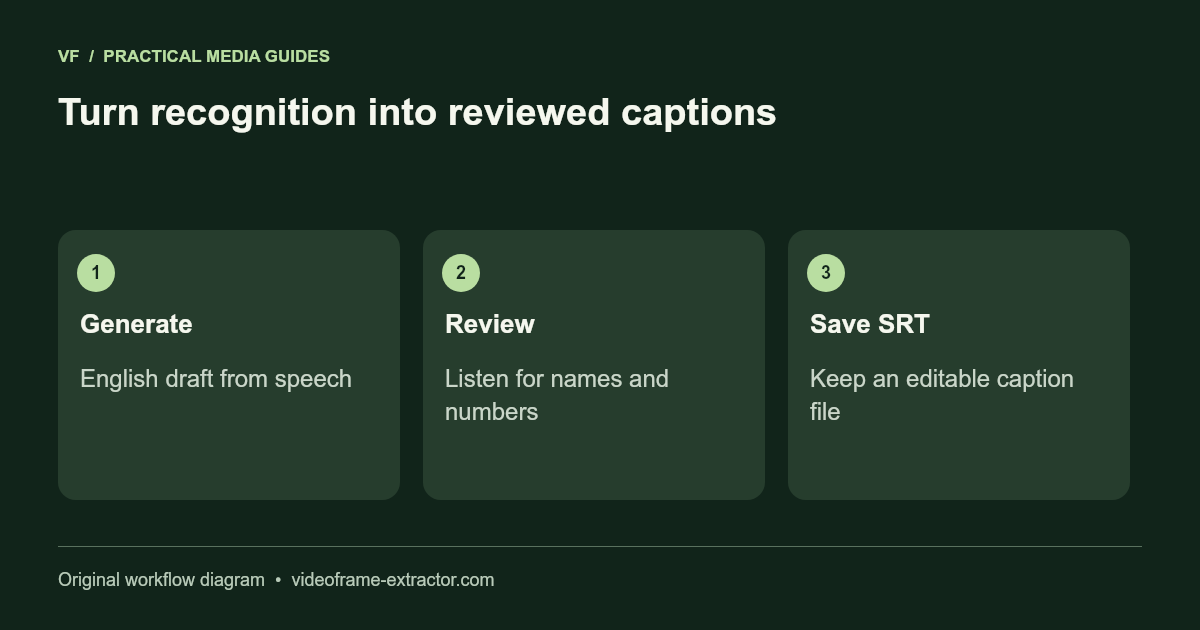The width and height of the screenshot is (1200, 630).
Task: Click 'English draft from speech' text
Action: [x=216, y=379]
